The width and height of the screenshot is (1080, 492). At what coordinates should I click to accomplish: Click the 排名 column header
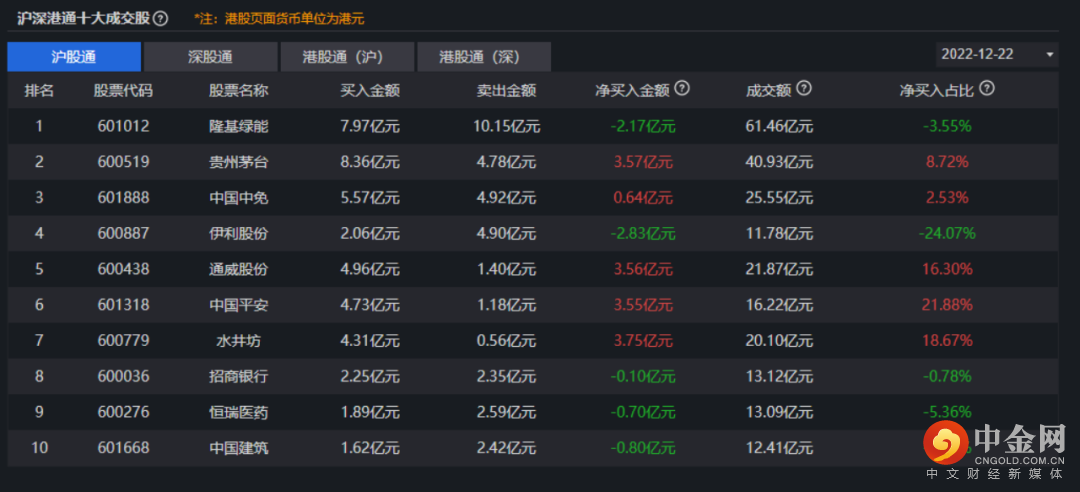39,90
